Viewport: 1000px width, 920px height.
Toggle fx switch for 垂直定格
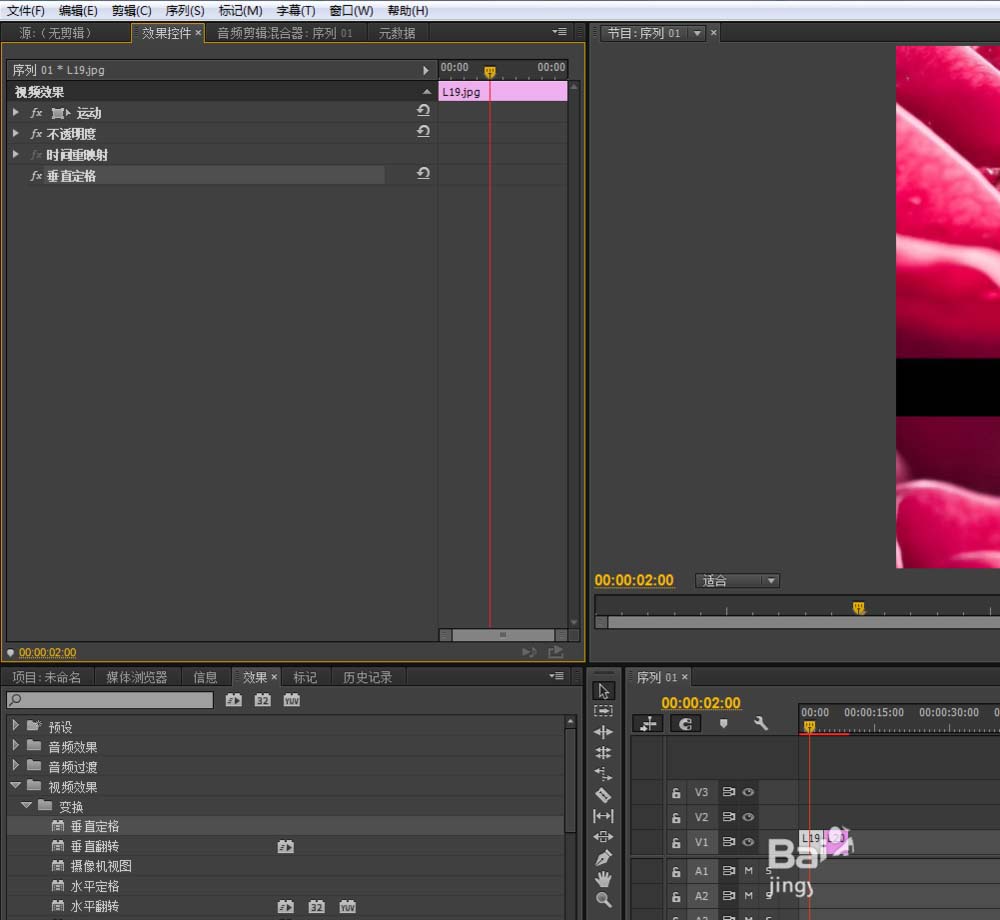36,176
